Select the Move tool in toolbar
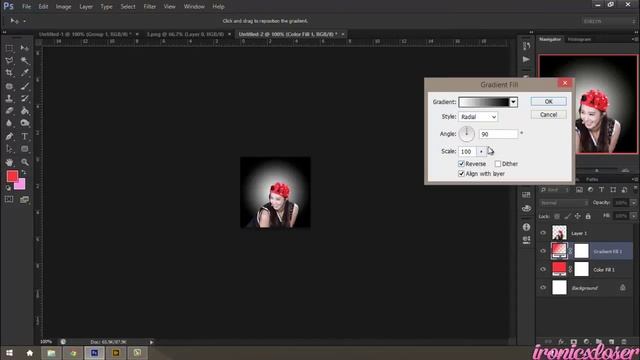Viewport: 640px width, 360px height. pyautogui.click(x=24, y=48)
